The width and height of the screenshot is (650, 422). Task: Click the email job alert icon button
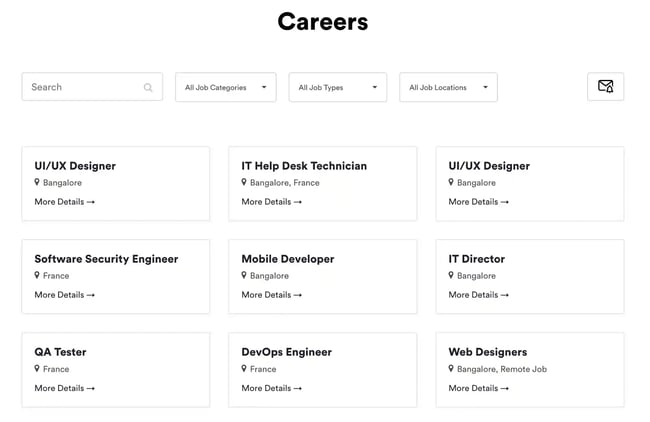[x=605, y=87]
